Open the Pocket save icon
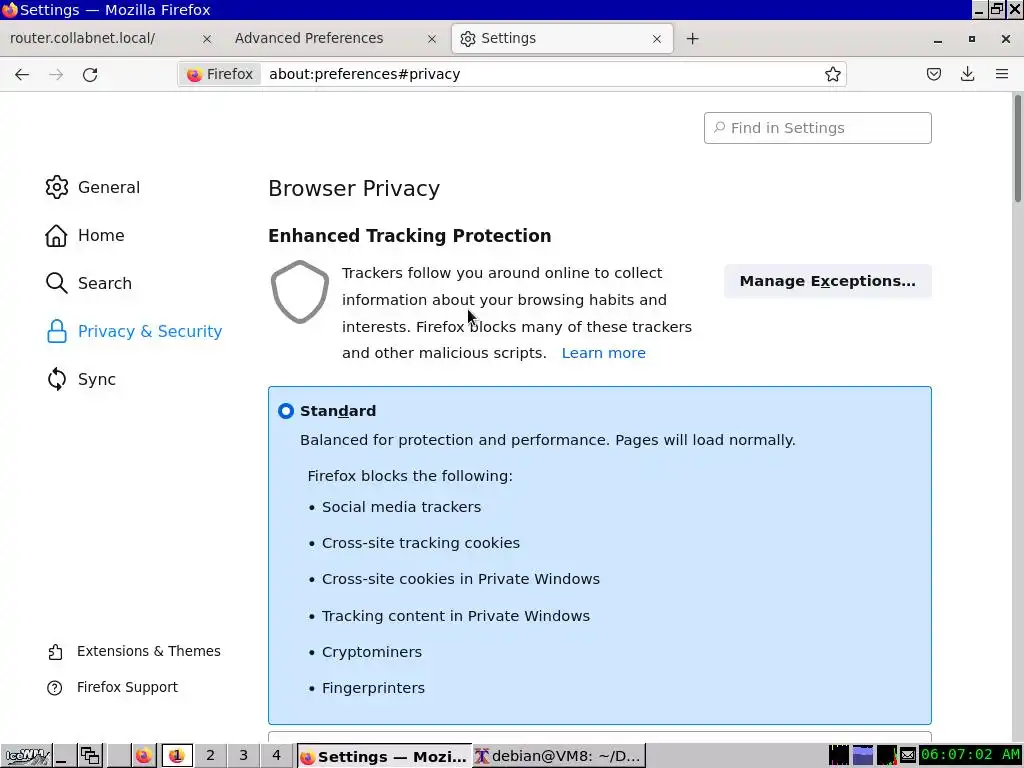 pyautogui.click(x=934, y=74)
